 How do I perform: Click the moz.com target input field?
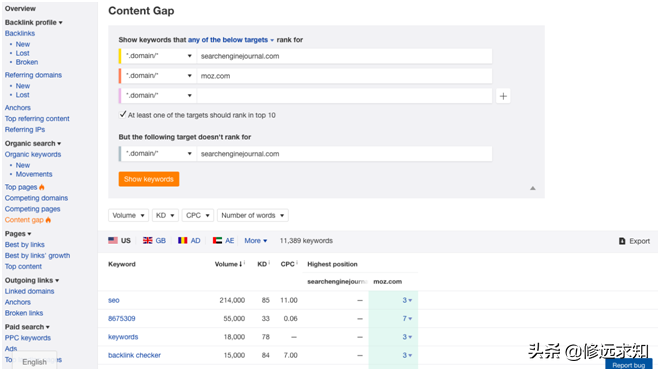[x=344, y=76]
